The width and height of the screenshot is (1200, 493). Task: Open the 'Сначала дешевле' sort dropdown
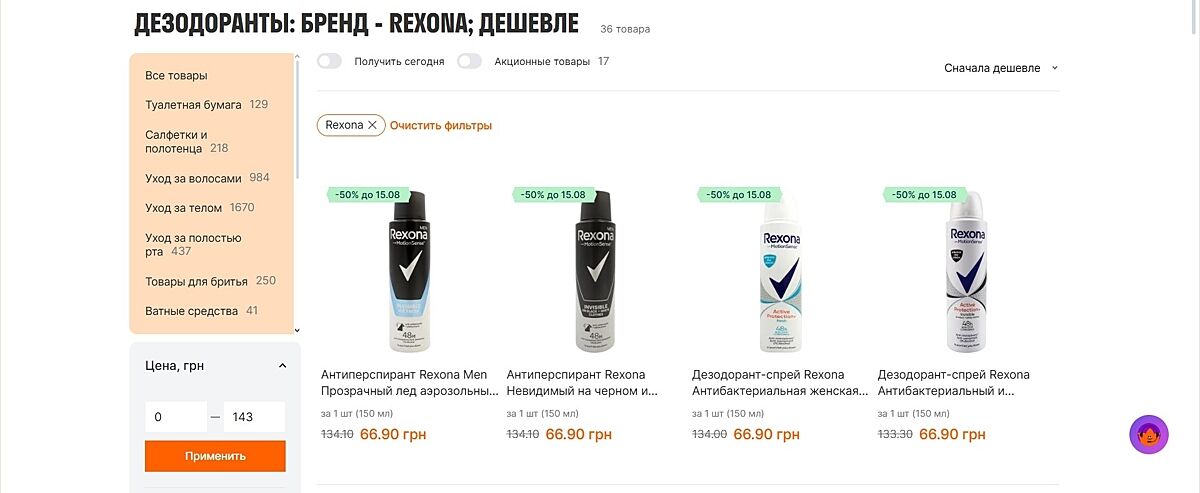(x=1001, y=68)
